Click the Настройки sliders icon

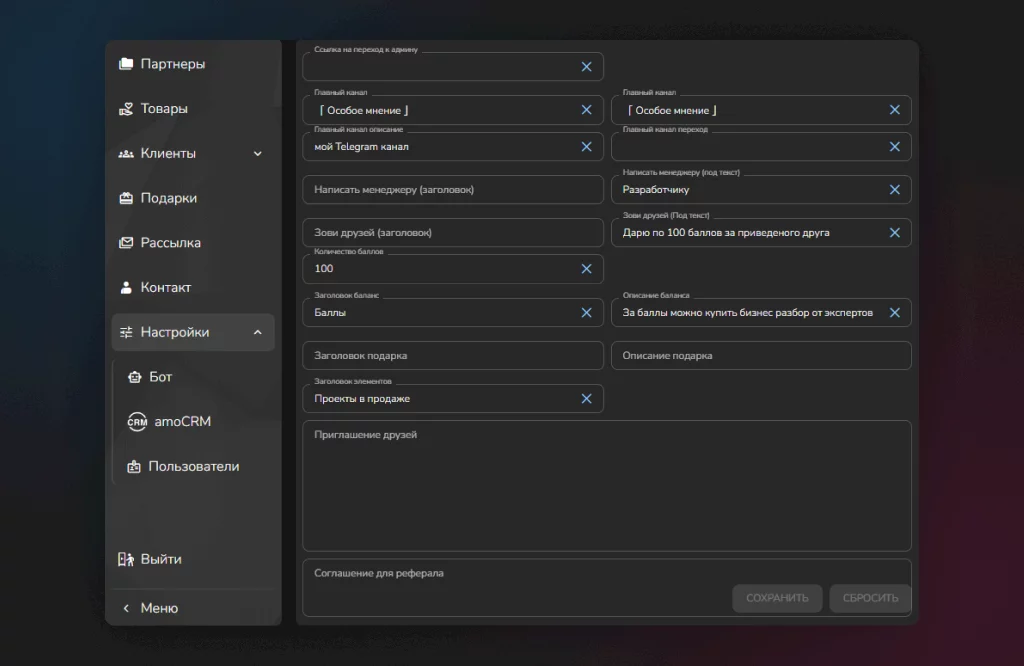[x=126, y=332]
